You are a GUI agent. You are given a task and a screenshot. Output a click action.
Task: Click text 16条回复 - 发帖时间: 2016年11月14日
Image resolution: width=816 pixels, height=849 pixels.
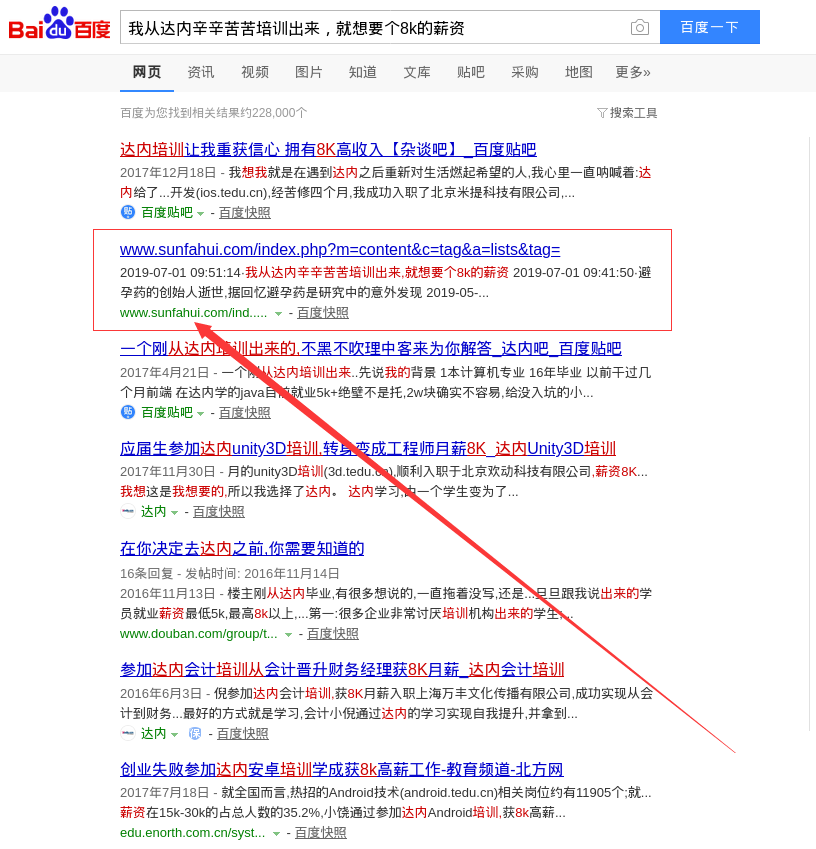click(230, 573)
